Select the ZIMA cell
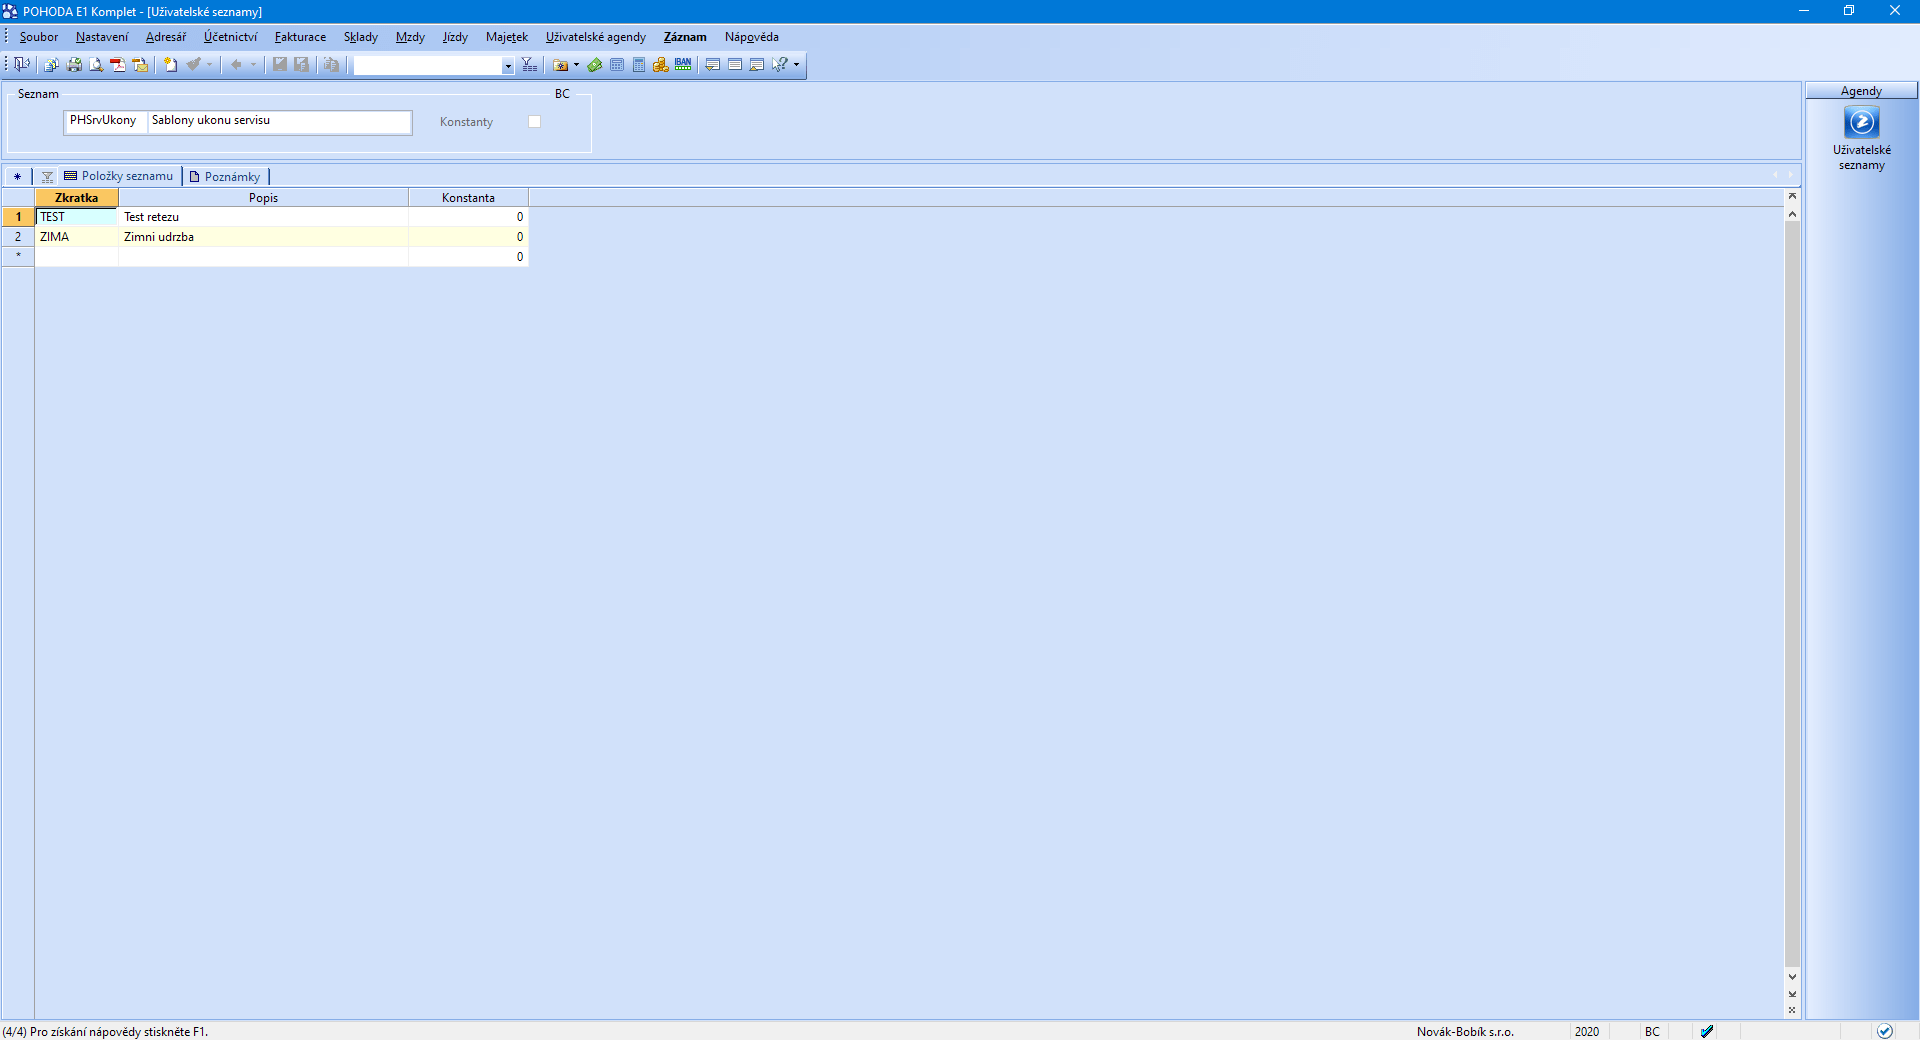Image resolution: width=1920 pixels, height=1040 pixels. 77,237
